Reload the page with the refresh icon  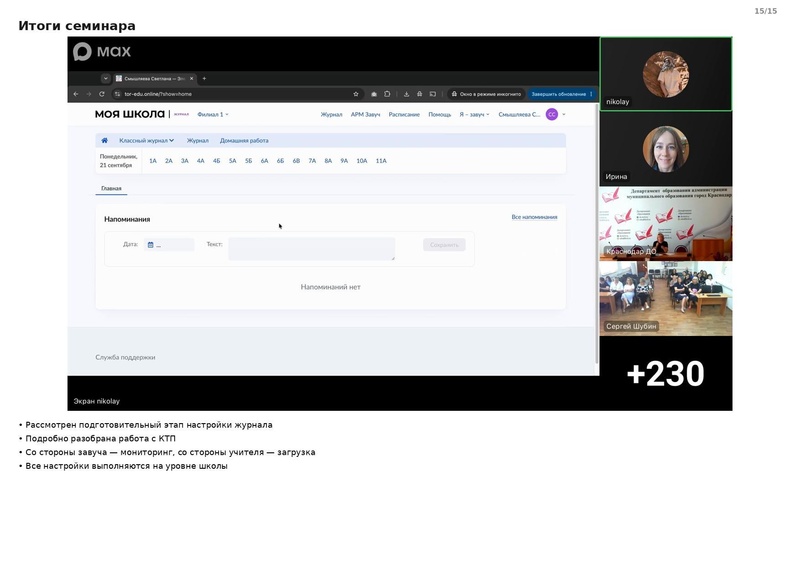click(x=102, y=94)
